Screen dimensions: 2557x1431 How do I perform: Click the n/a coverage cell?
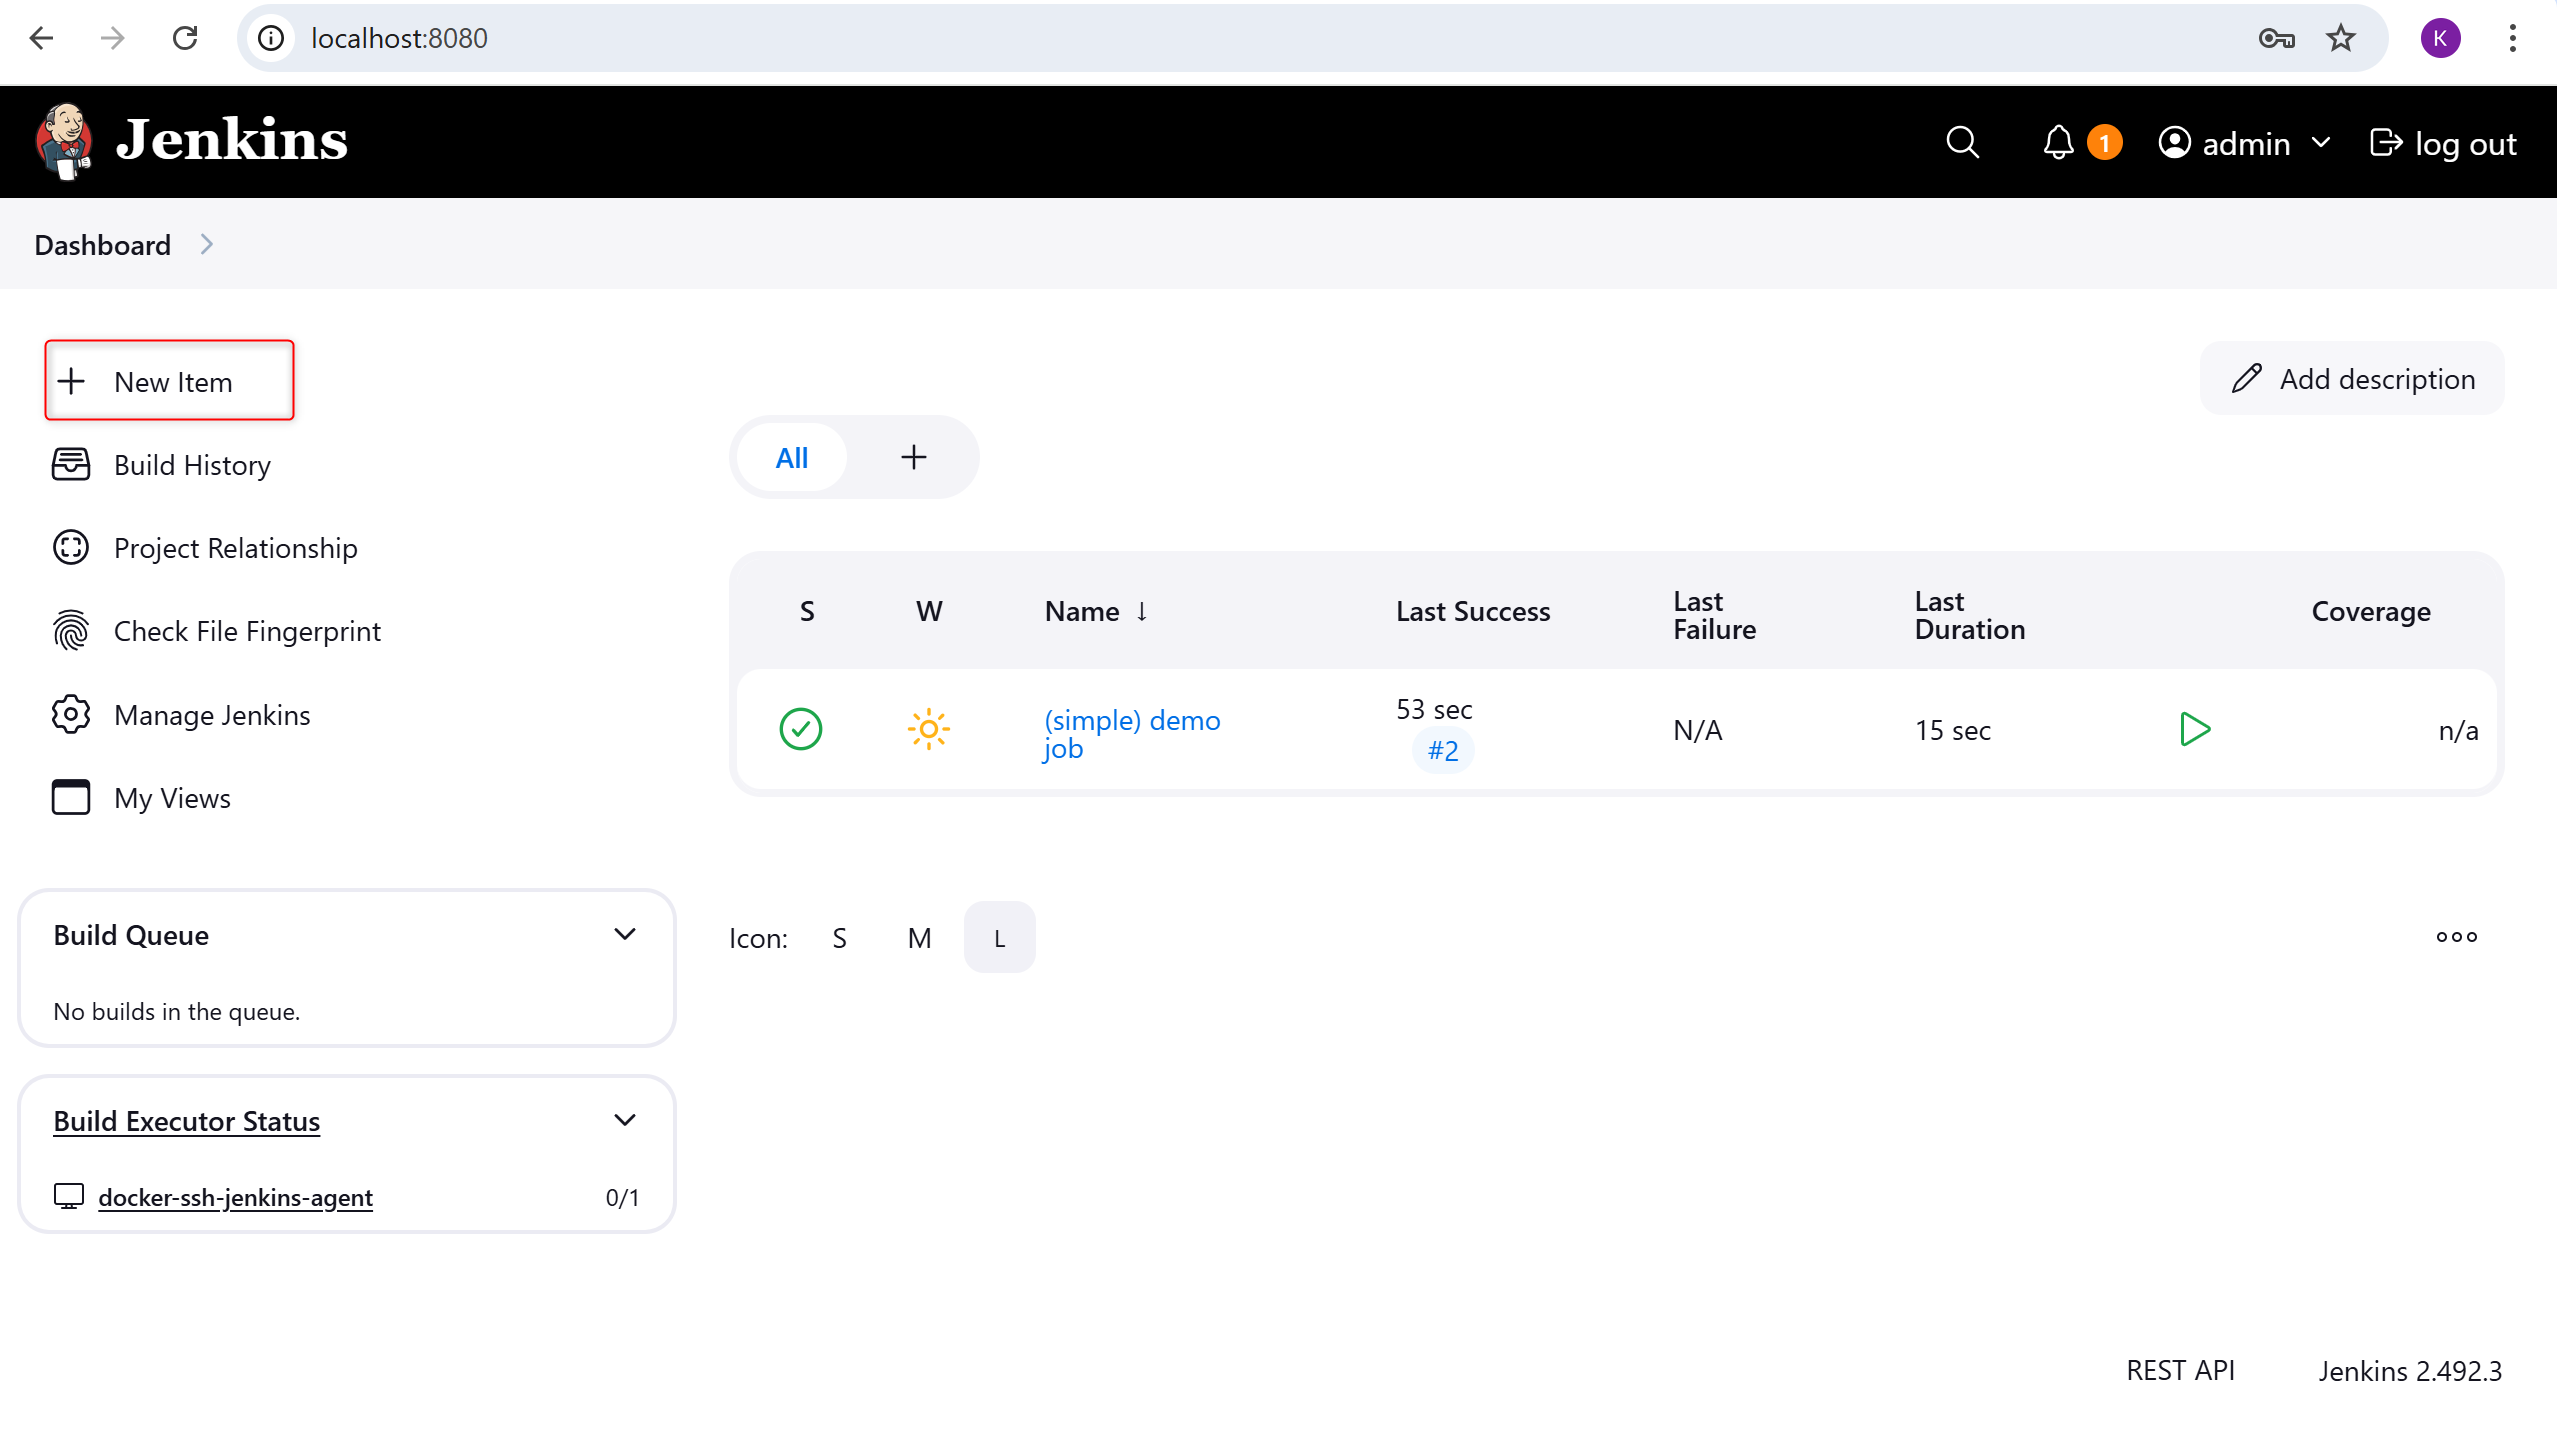(2457, 730)
